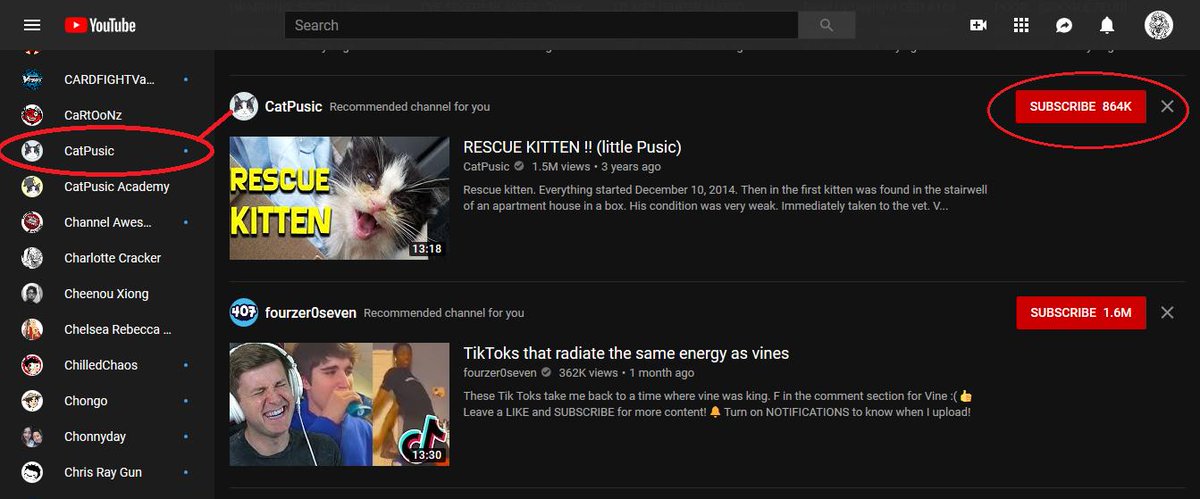Select CatPusic Academy subscription name
Viewport: 1200px width, 499px height.
[117, 187]
